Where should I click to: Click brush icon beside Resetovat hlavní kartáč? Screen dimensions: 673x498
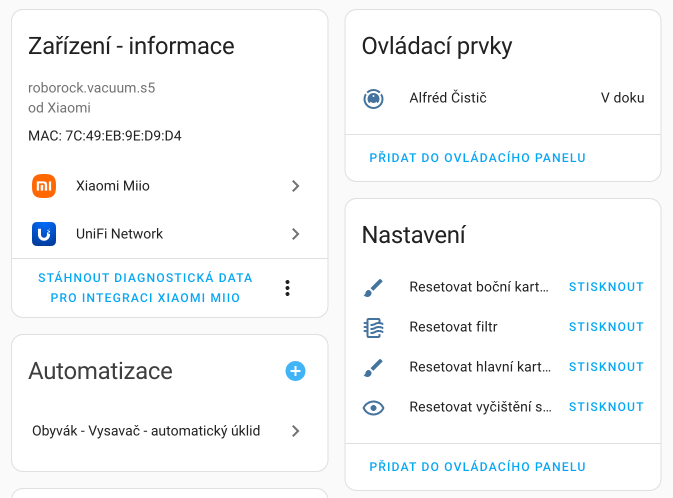click(x=373, y=367)
